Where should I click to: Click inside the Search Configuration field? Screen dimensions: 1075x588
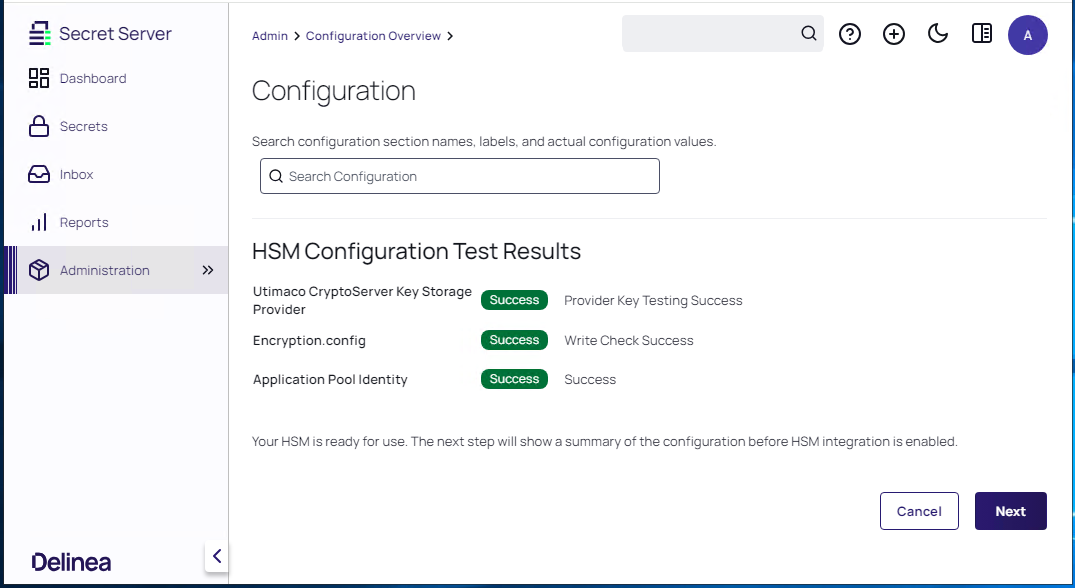[x=459, y=176]
